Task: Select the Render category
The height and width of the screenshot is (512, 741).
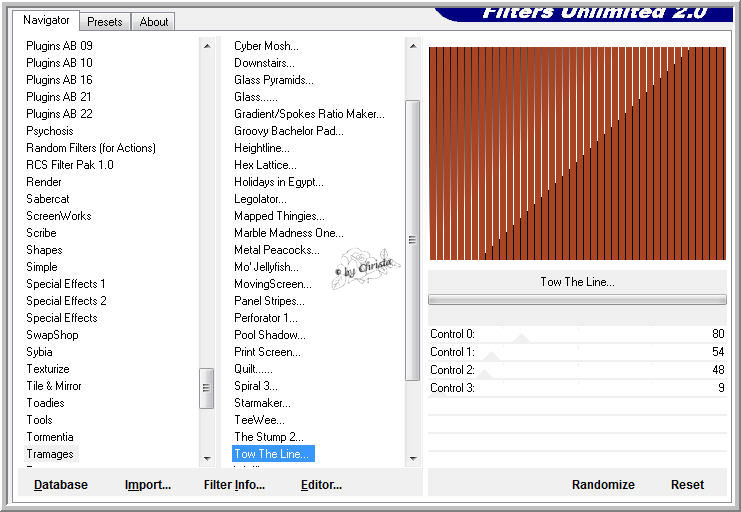Action: click(44, 182)
